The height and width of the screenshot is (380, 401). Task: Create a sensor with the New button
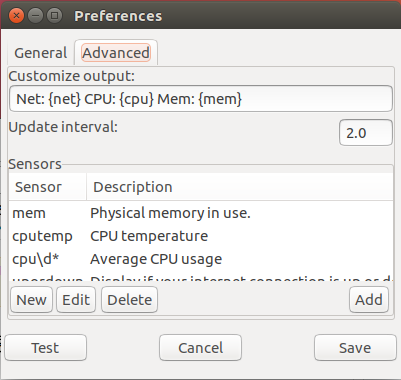(32, 300)
